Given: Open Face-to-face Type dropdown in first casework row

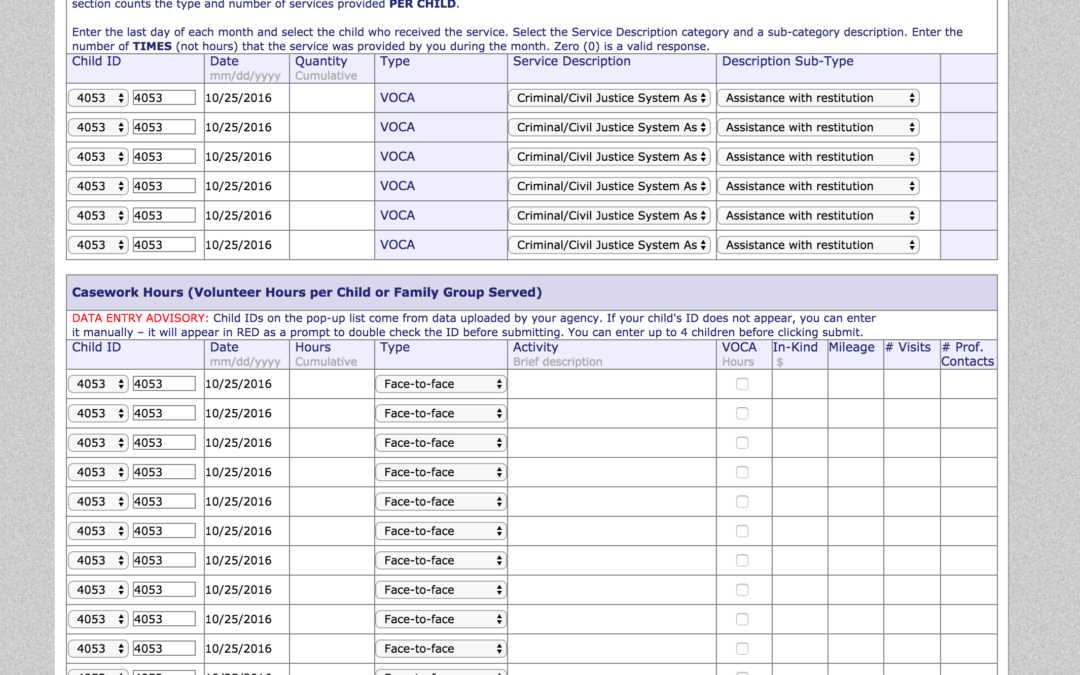Looking at the screenshot, I should click(x=441, y=384).
